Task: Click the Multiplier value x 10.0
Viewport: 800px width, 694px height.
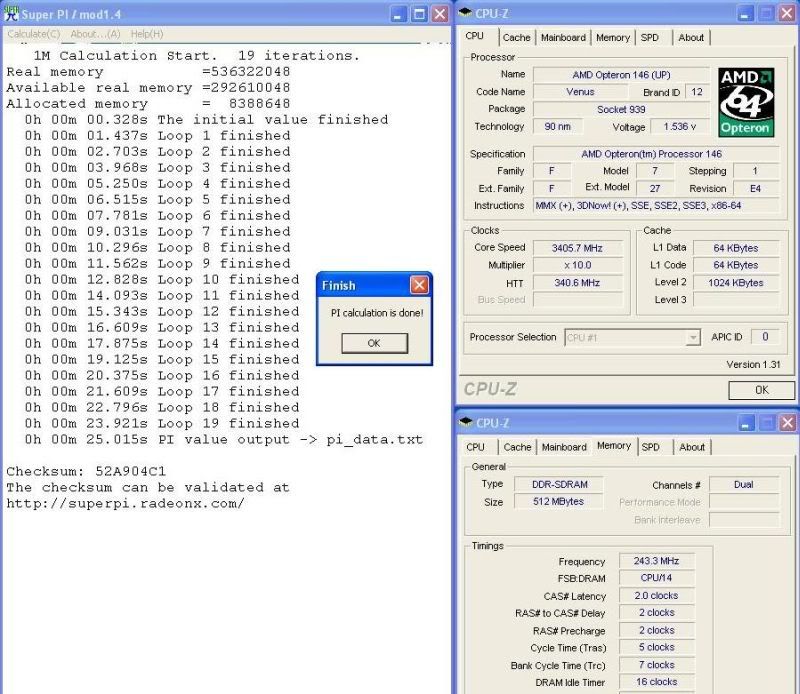Action: [x=577, y=265]
